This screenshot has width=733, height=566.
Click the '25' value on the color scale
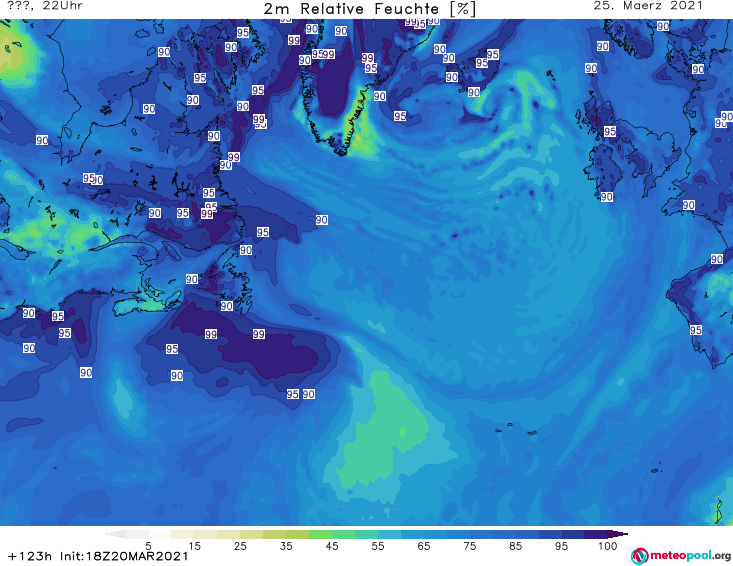click(240, 546)
